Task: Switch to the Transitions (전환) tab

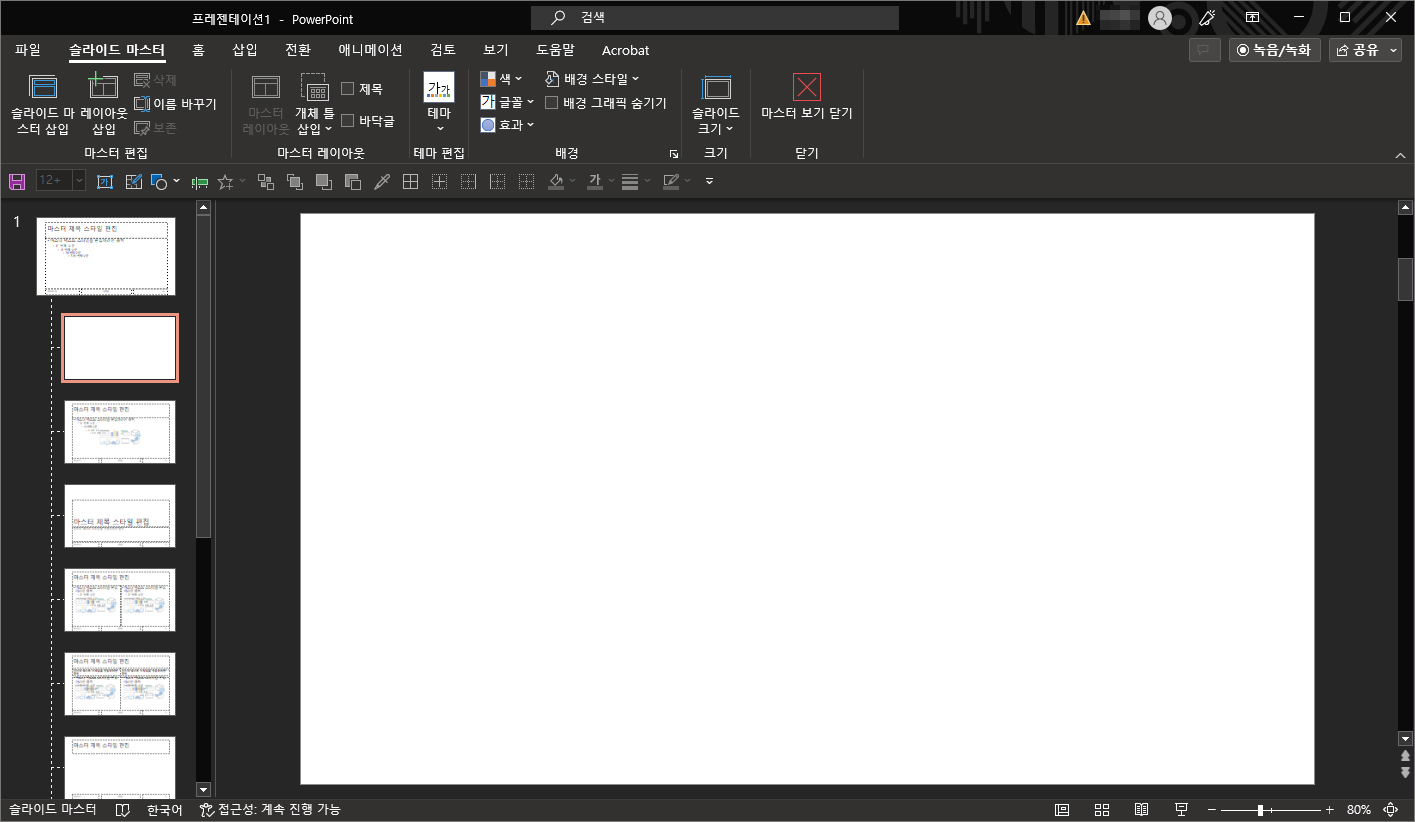Action: point(298,49)
